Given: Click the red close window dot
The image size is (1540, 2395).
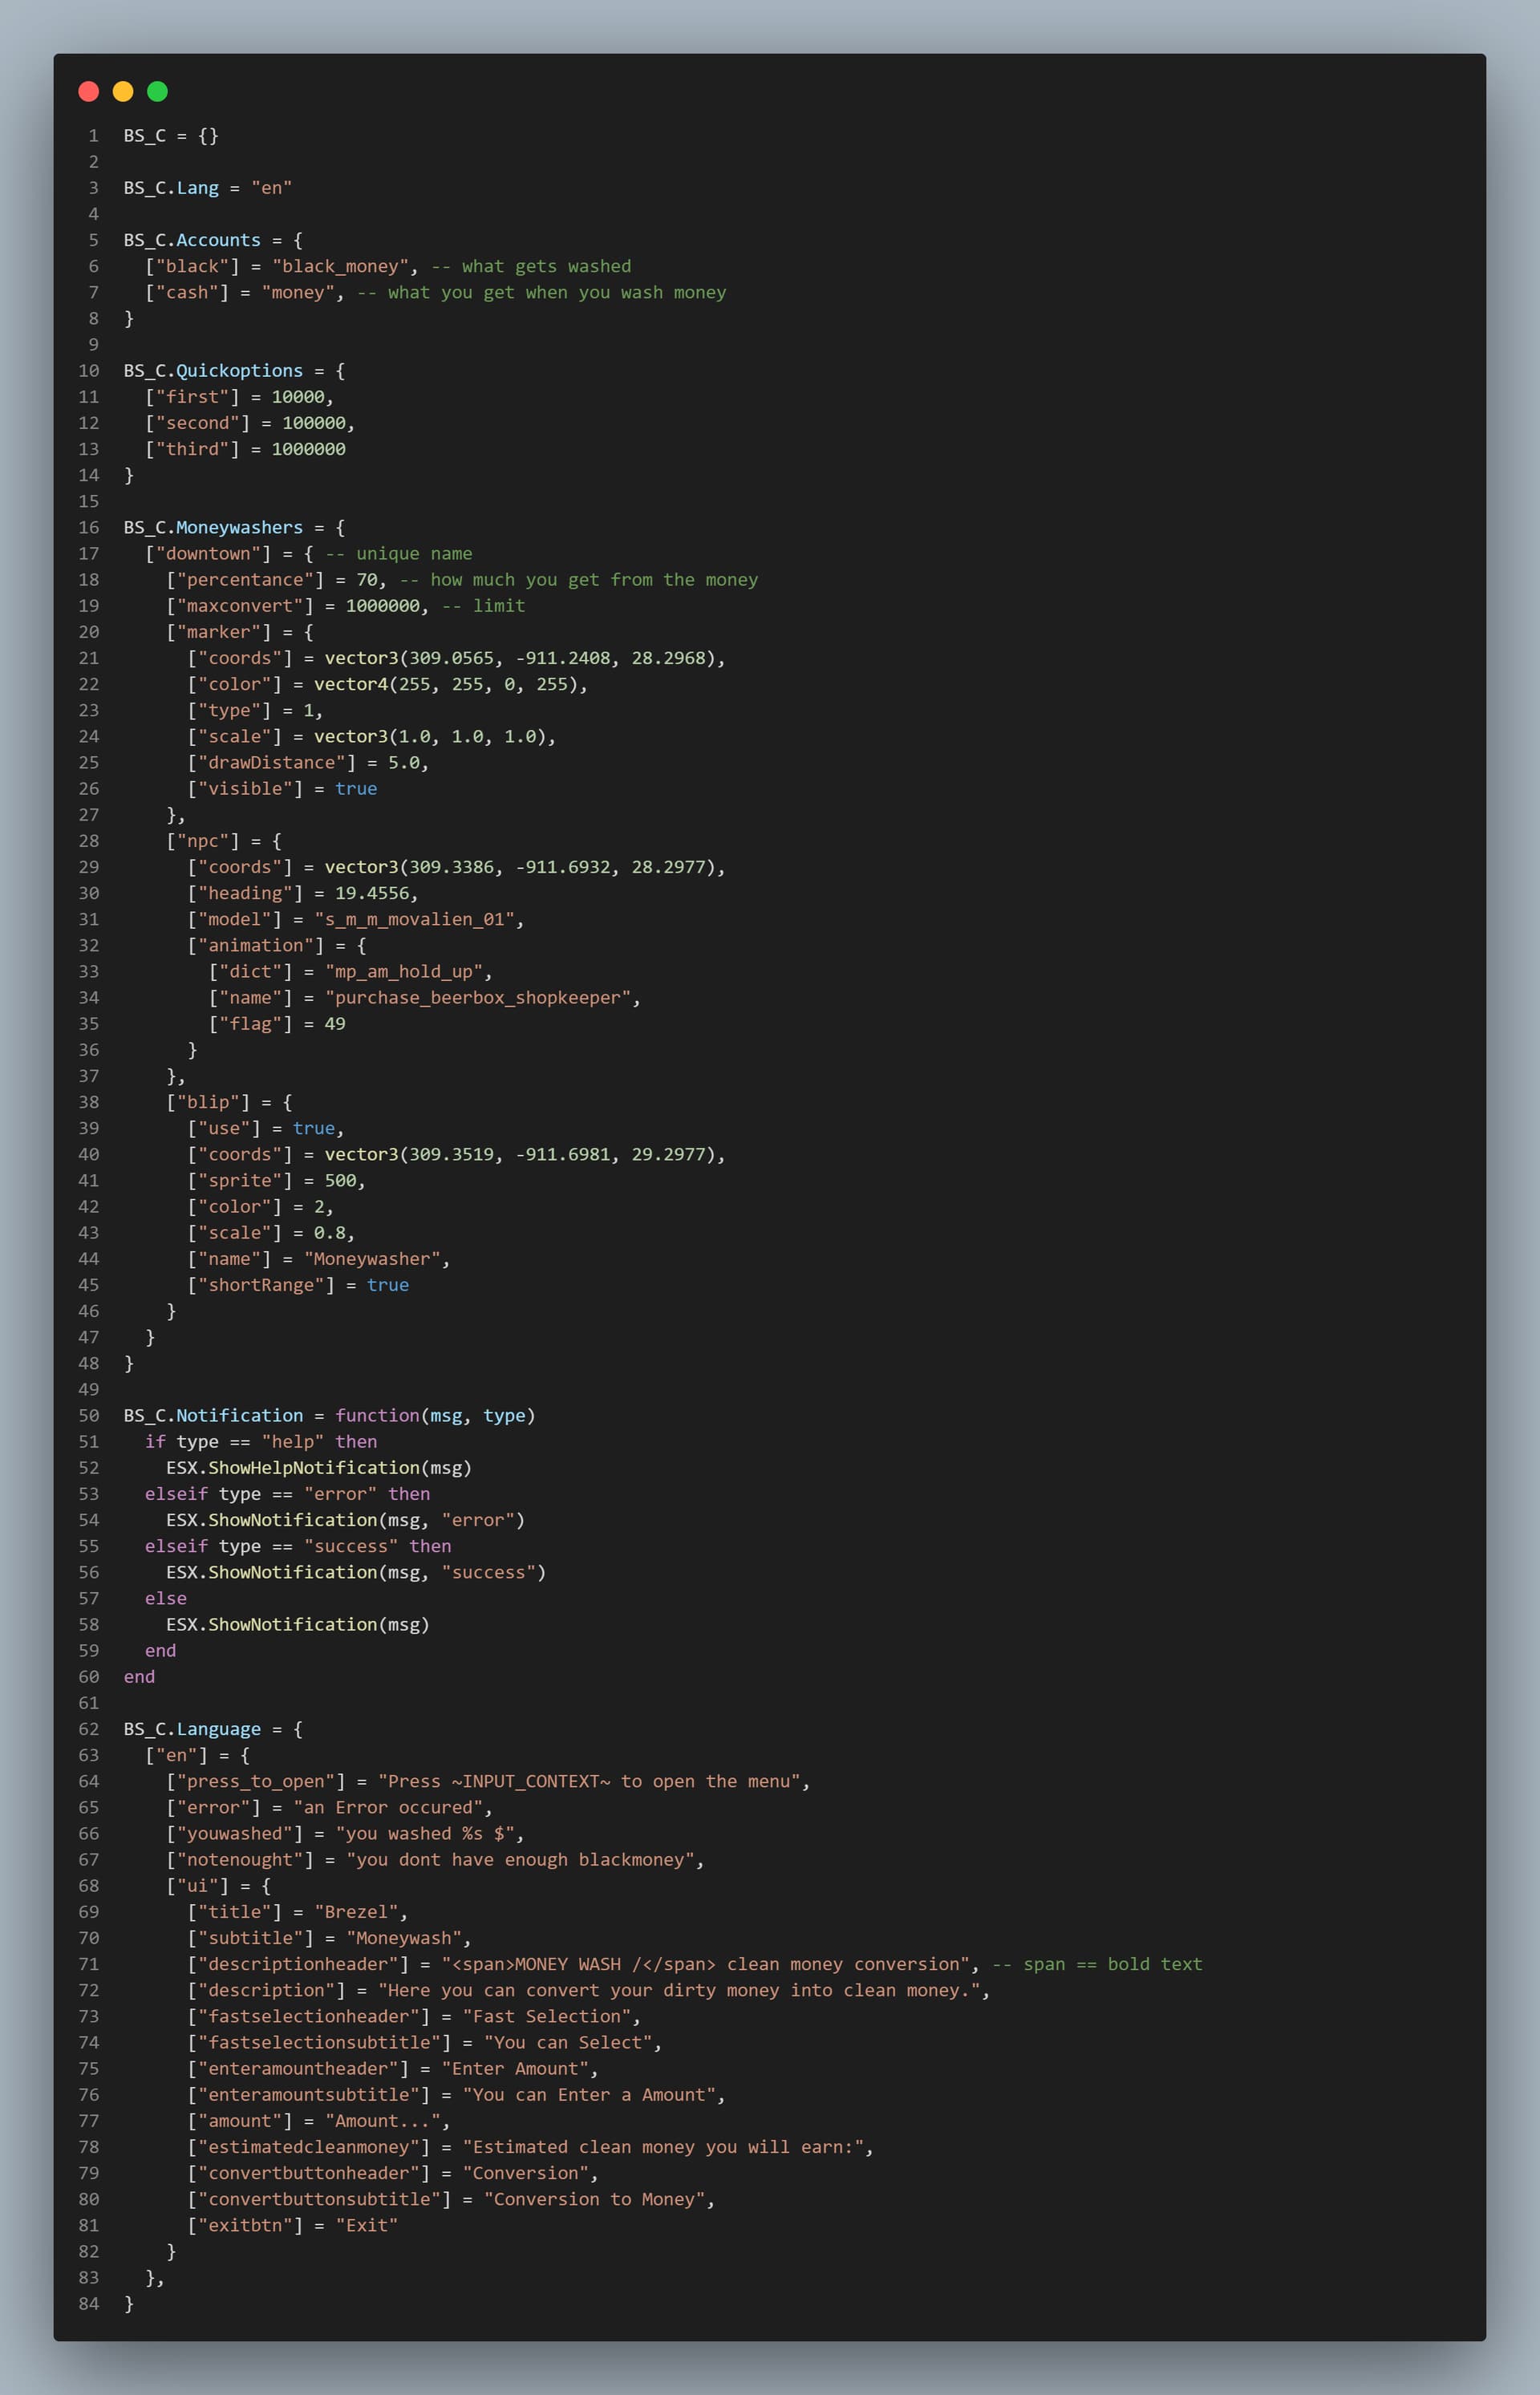Looking at the screenshot, I should [88, 92].
